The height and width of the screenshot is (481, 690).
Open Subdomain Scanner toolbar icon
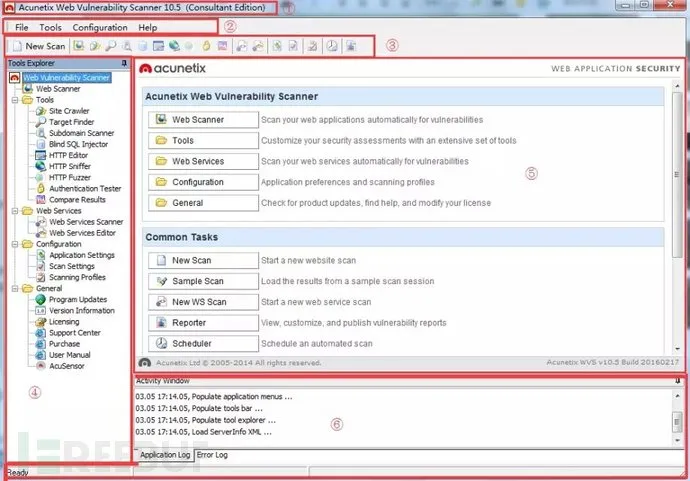127,46
